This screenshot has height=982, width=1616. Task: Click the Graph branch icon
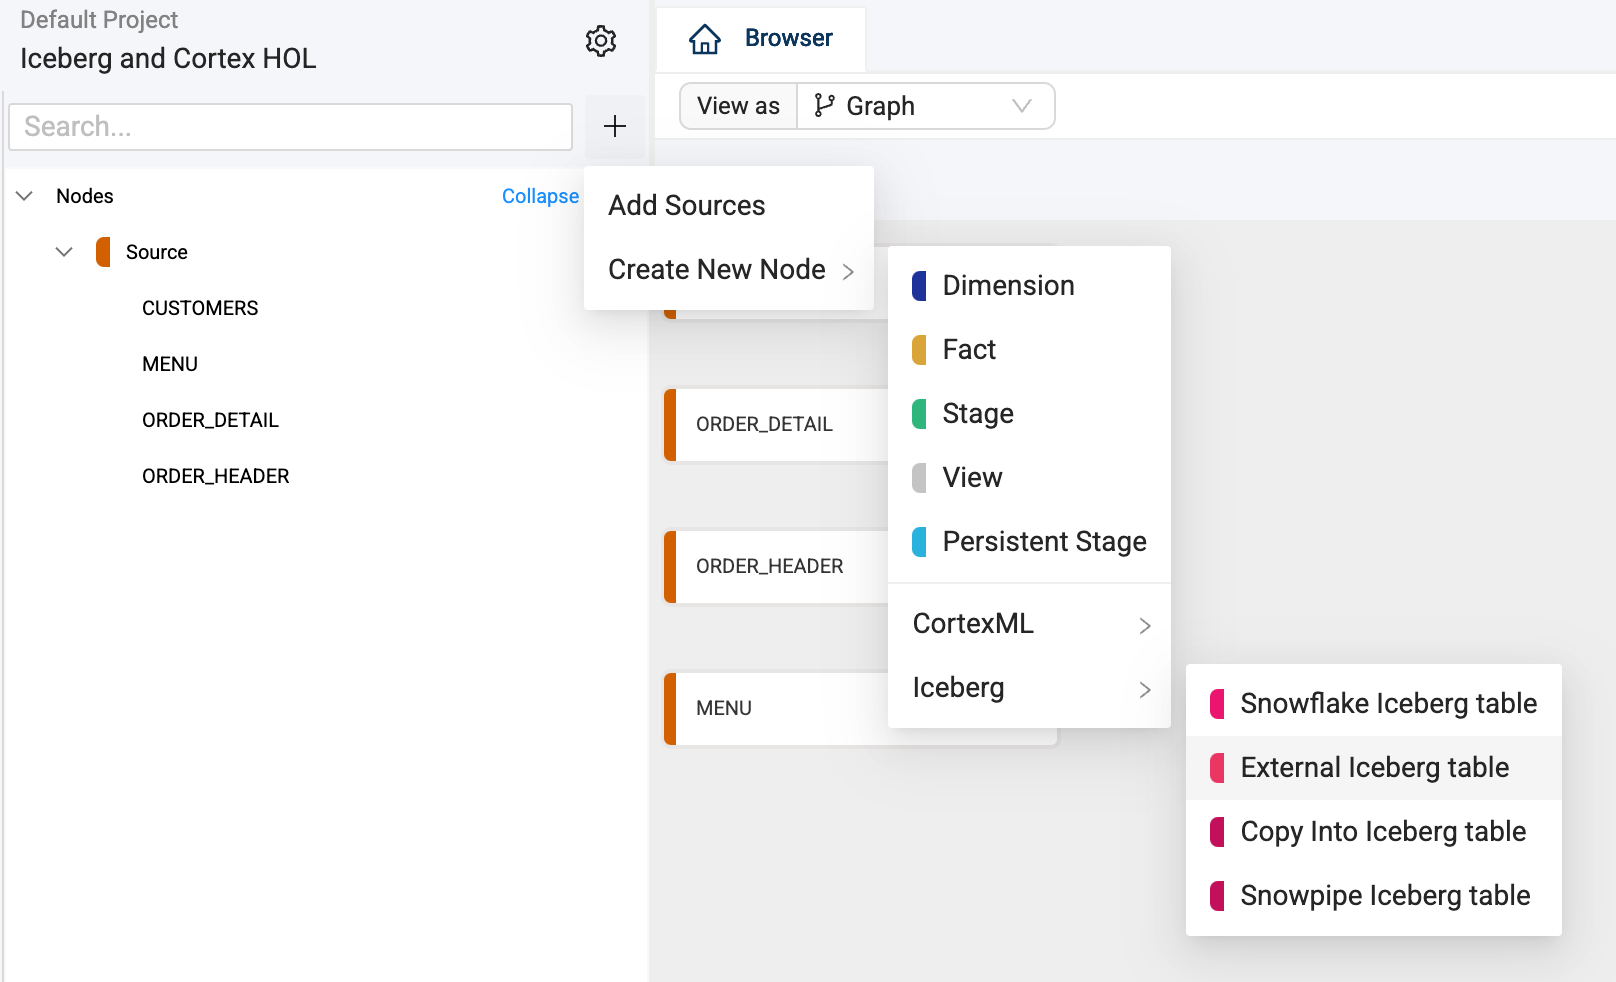click(824, 105)
